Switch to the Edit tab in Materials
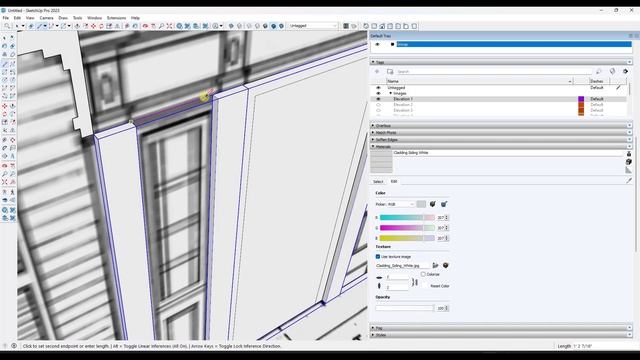The height and width of the screenshot is (360, 640). pyautogui.click(x=393, y=181)
